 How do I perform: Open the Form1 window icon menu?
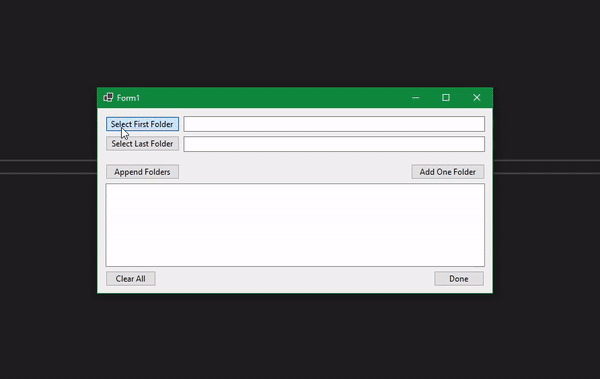pyautogui.click(x=108, y=98)
